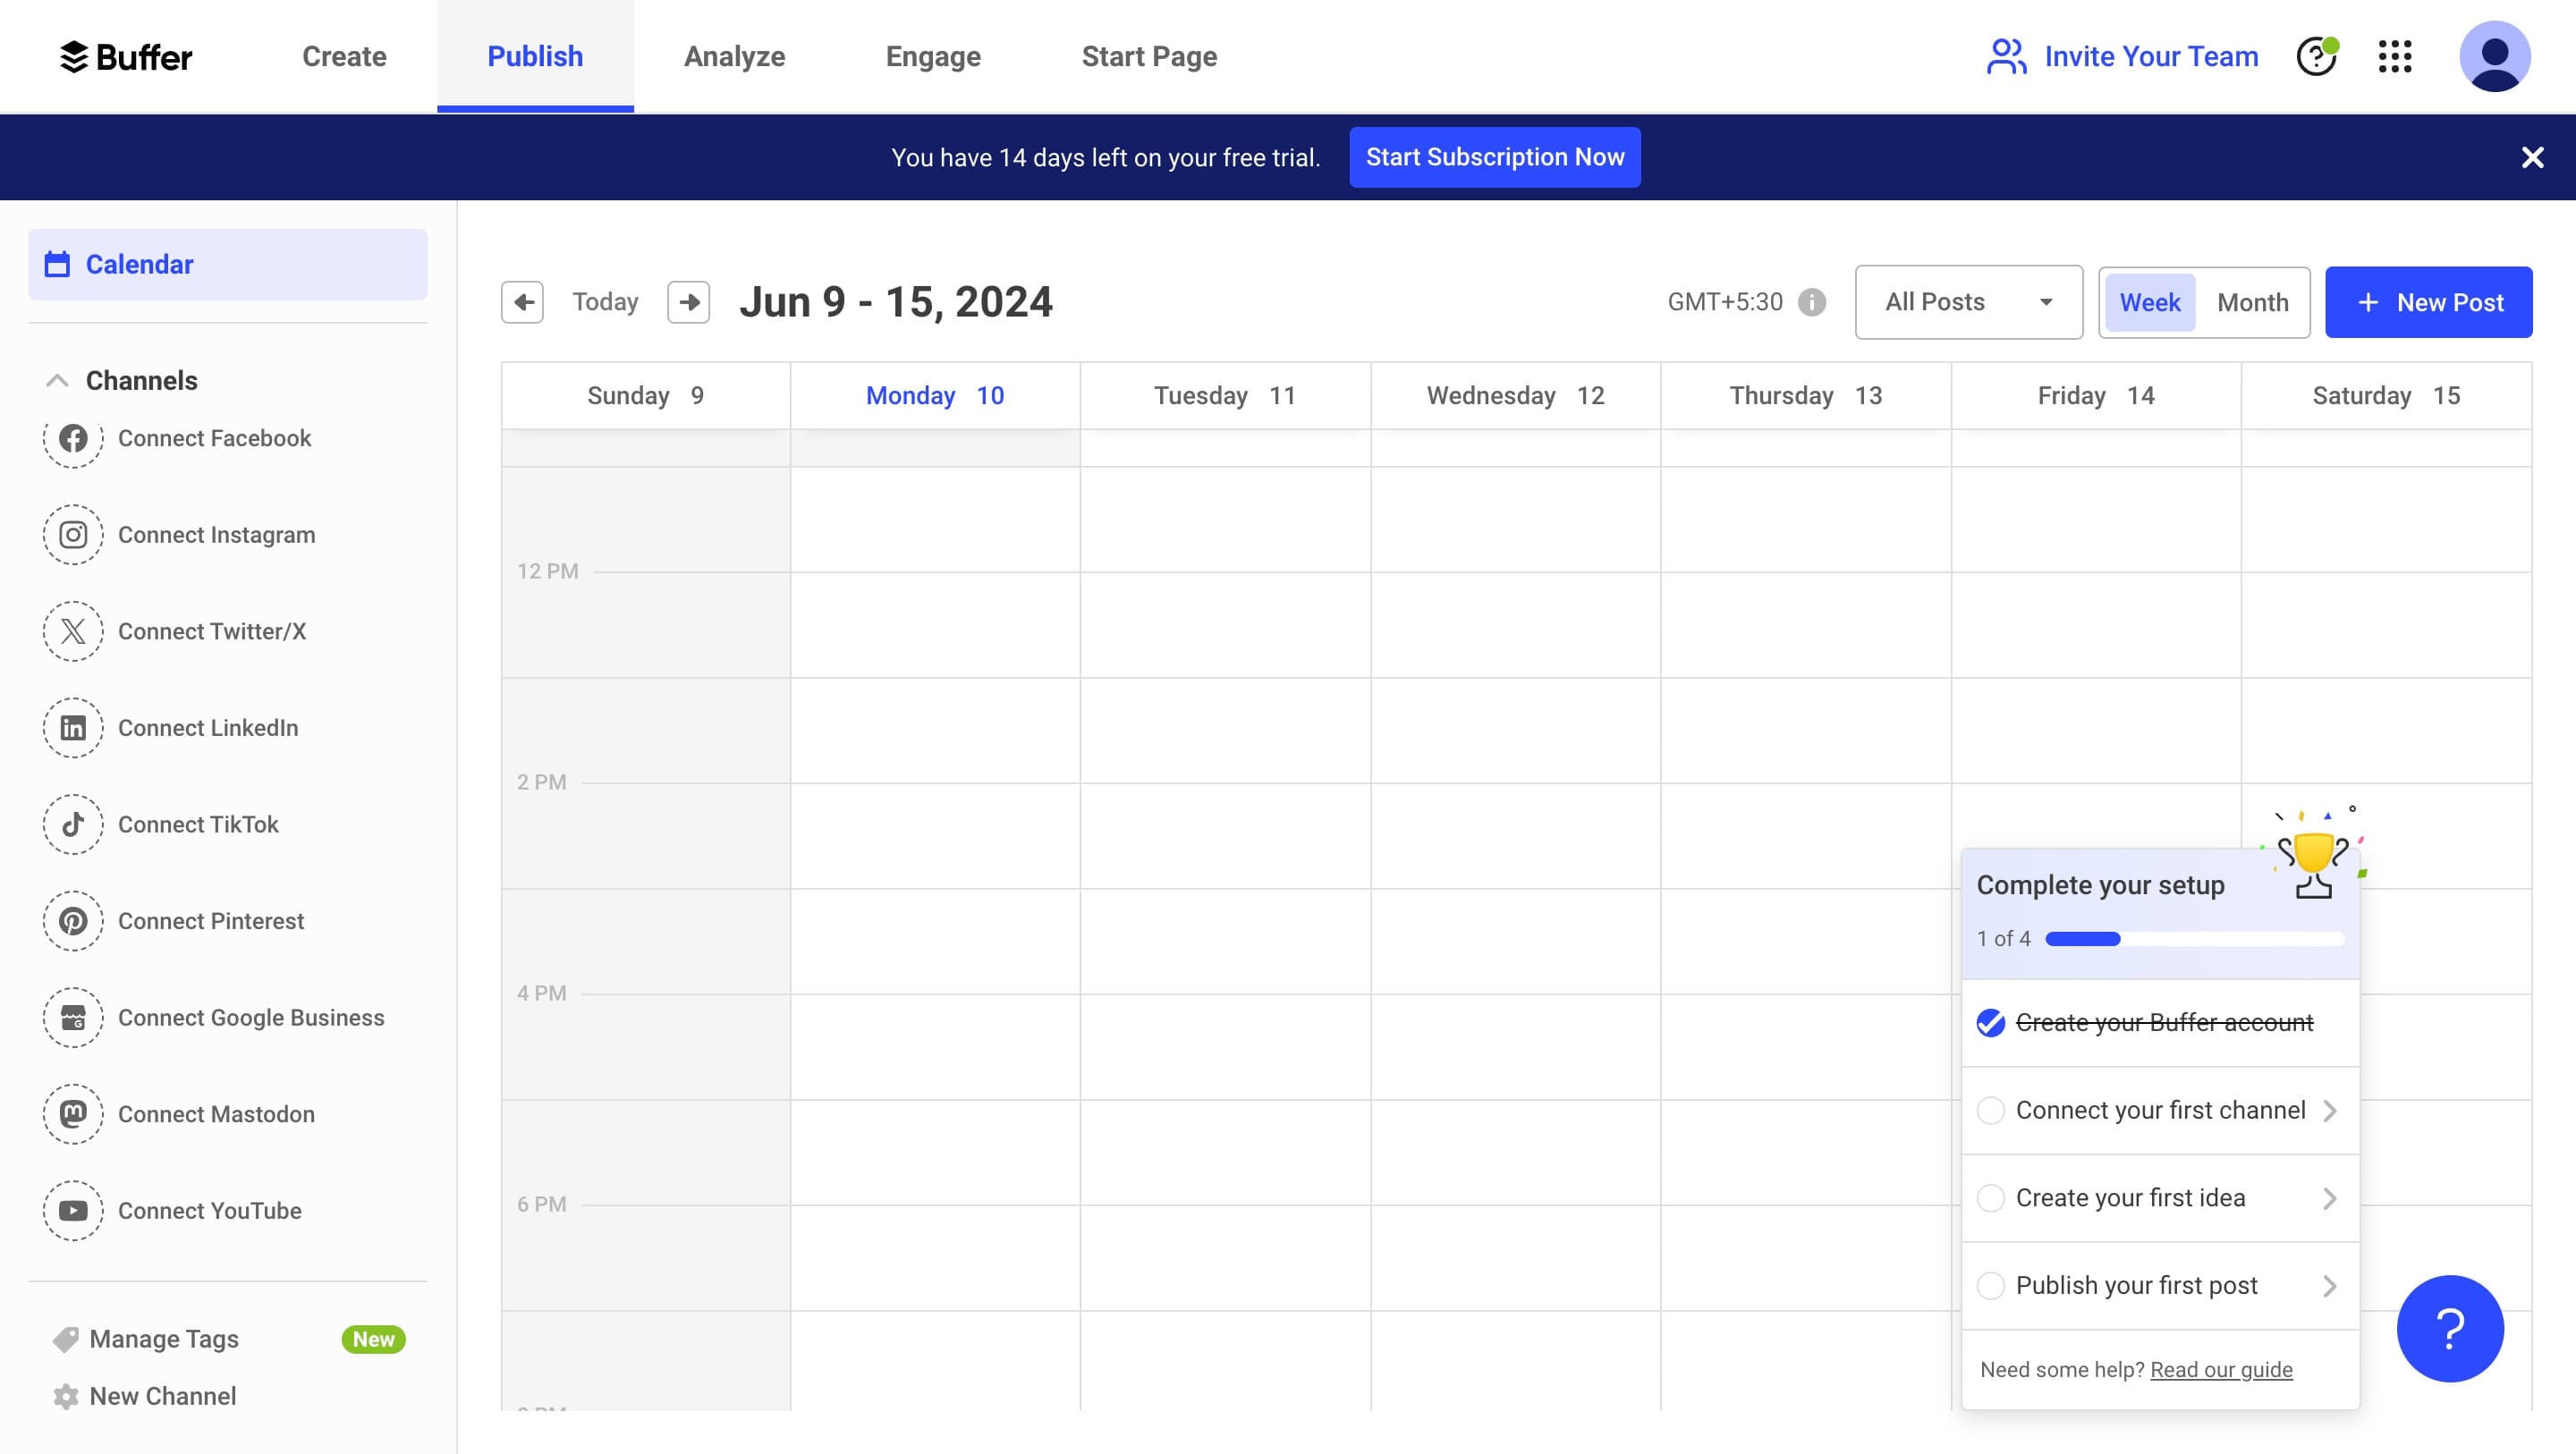Click the New Post button
The width and height of the screenshot is (2576, 1454).
2428,302
